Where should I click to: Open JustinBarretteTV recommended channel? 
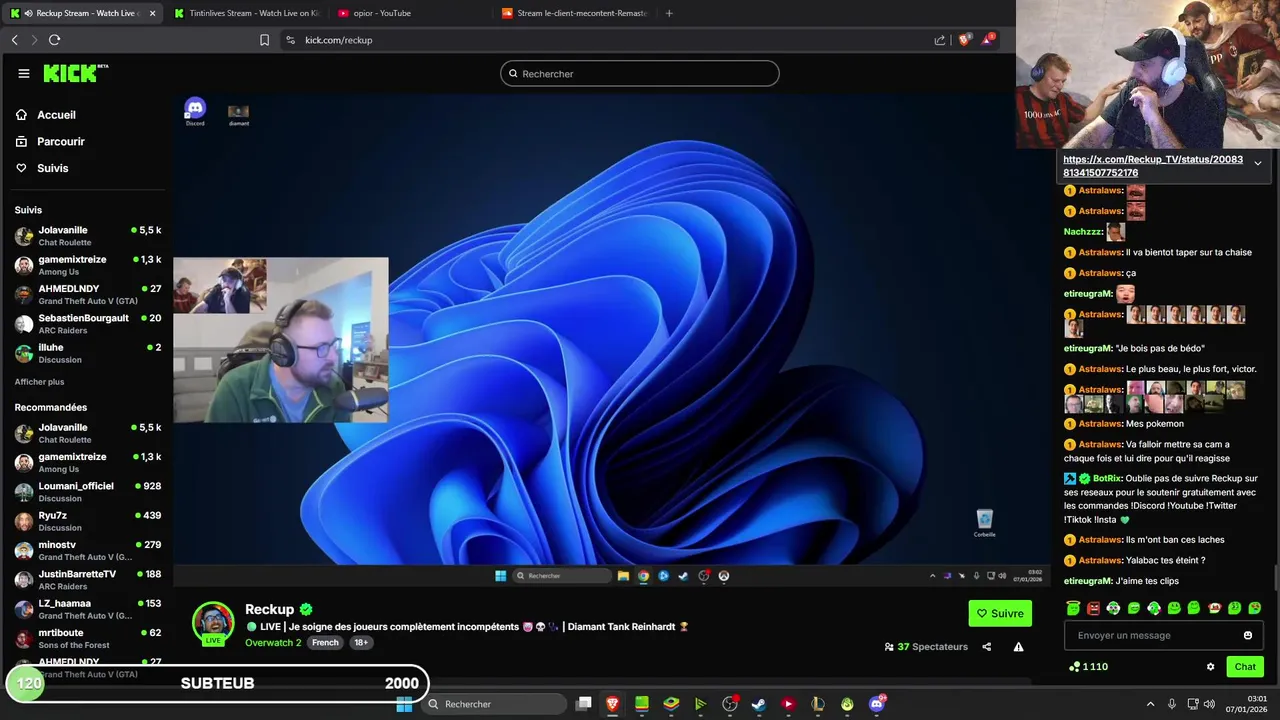[88, 580]
